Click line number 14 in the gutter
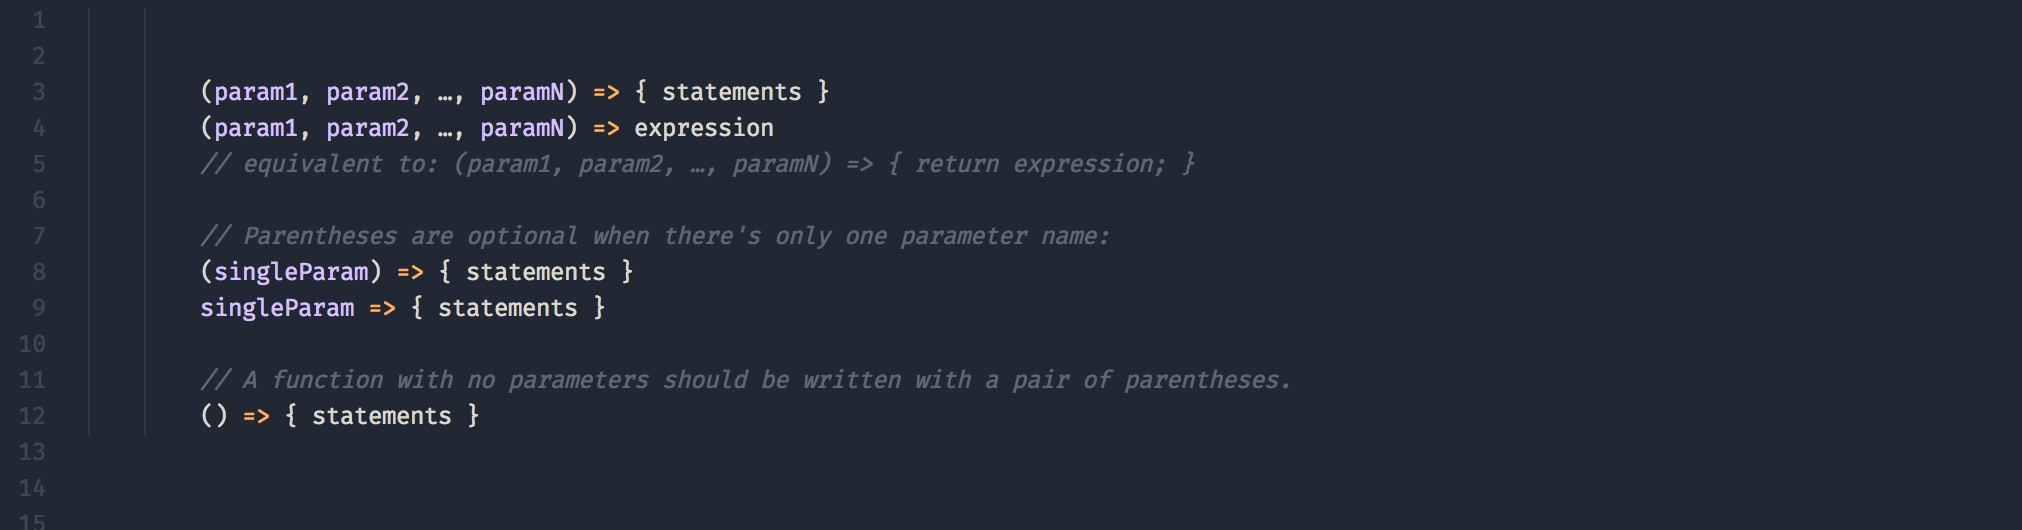Screen dimensions: 2022x530 (x=32, y=488)
